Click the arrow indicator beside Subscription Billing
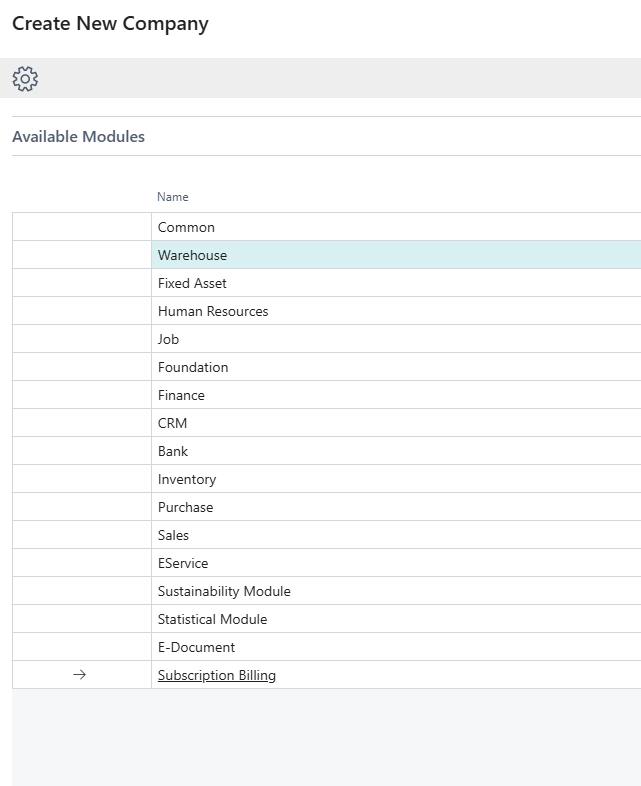The image size is (641, 786). click(x=80, y=675)
